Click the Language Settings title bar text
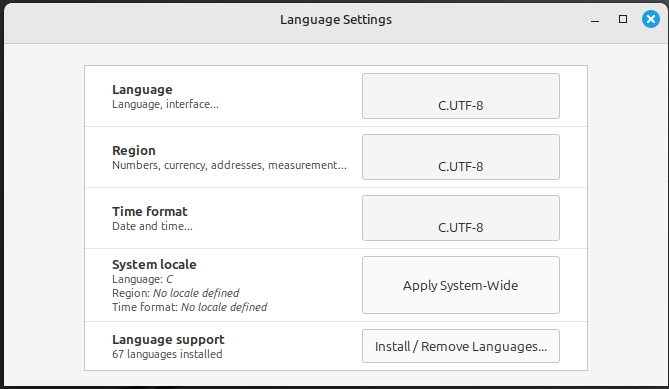This screenshot has width=669, height=389. coord(336,20)
